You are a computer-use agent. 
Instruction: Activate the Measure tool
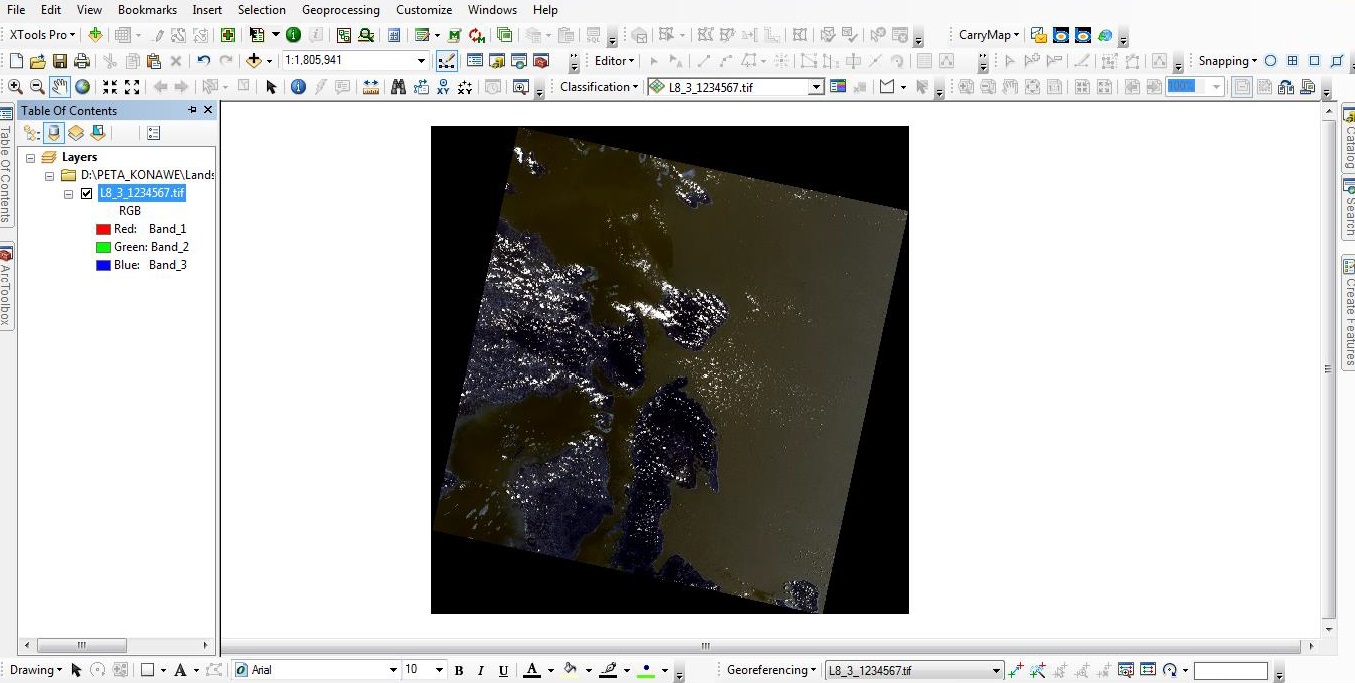click(369, 86)
